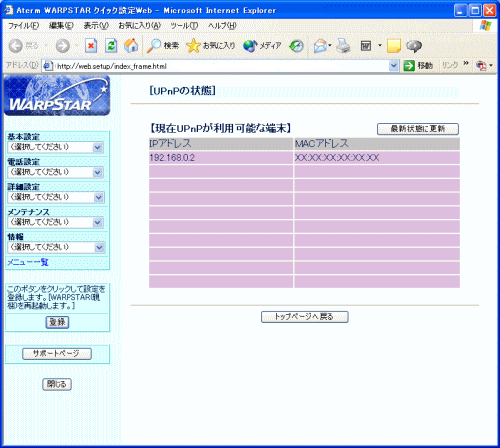Click the トップページへ戻る button
Viewport: 500px width, 448px height.
[x=304, y=317]
